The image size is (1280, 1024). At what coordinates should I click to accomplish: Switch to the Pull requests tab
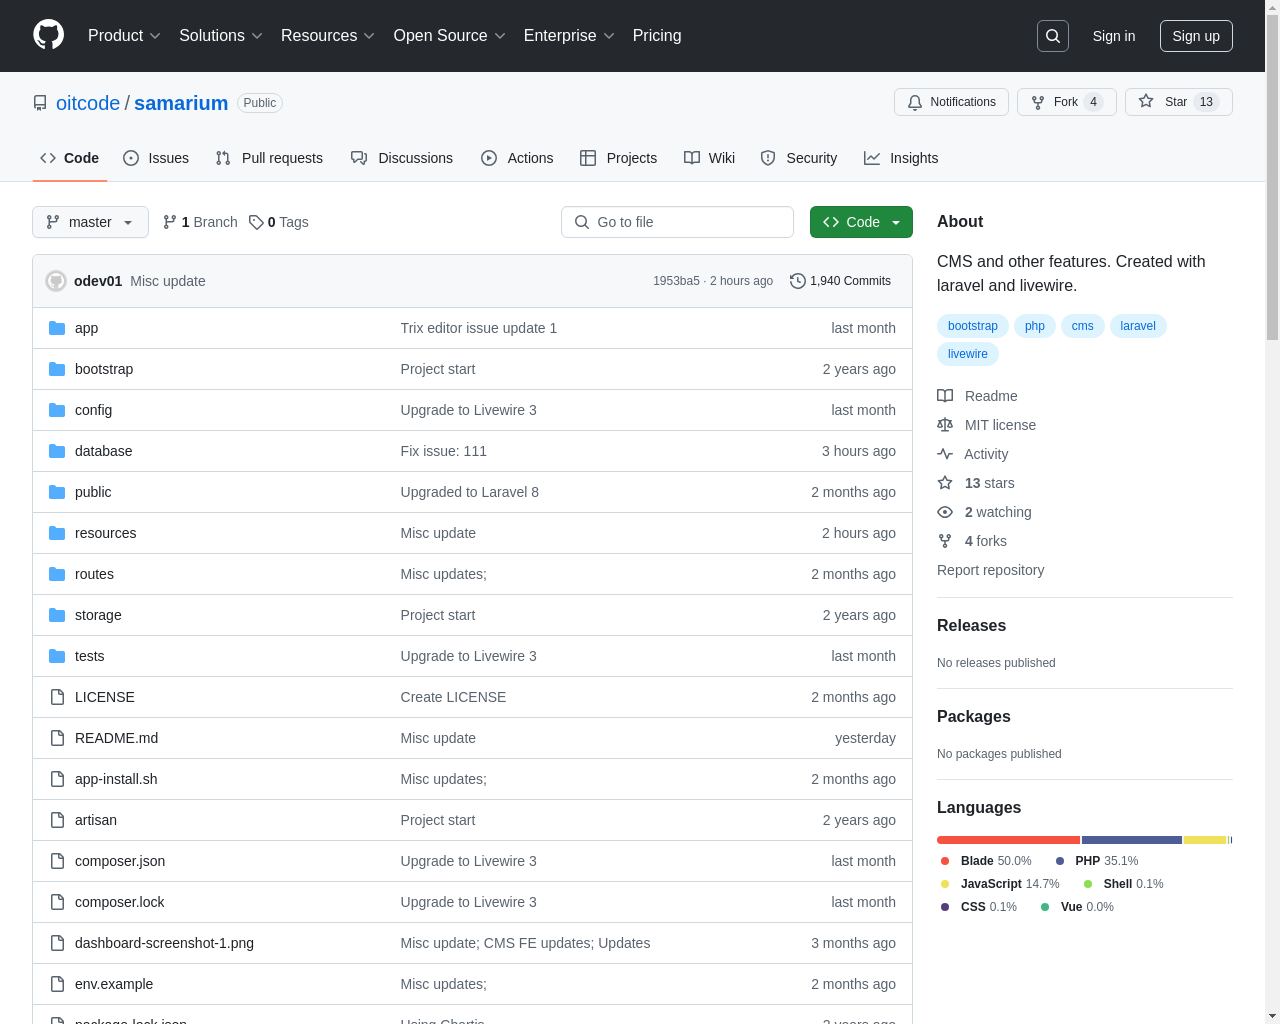(269, 158)
